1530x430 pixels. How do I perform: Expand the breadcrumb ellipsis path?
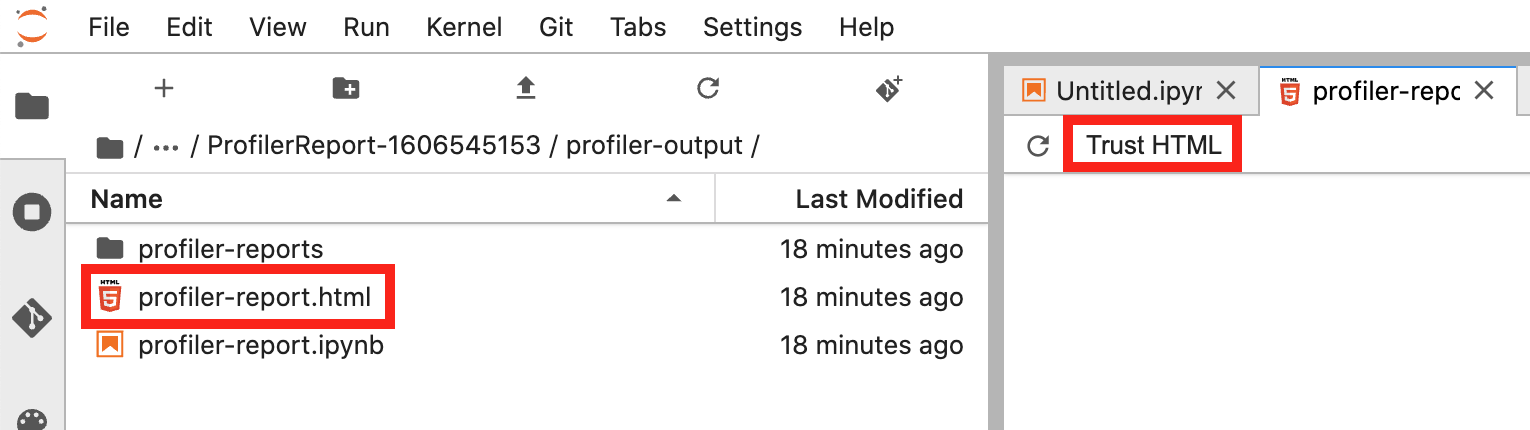(166, 146)
